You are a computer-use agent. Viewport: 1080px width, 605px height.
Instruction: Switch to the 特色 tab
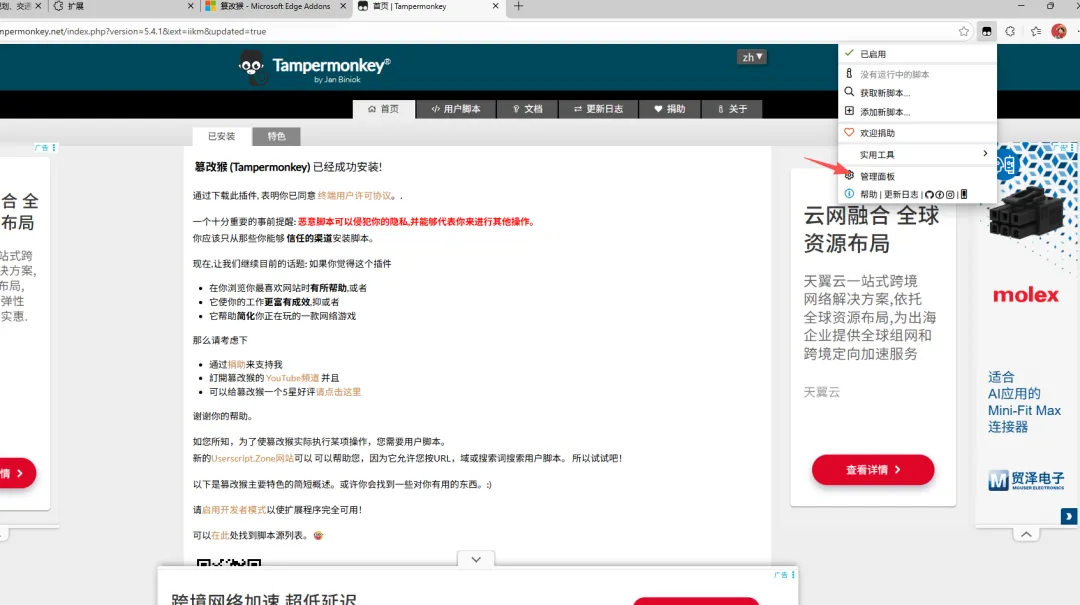click(276, 136)
